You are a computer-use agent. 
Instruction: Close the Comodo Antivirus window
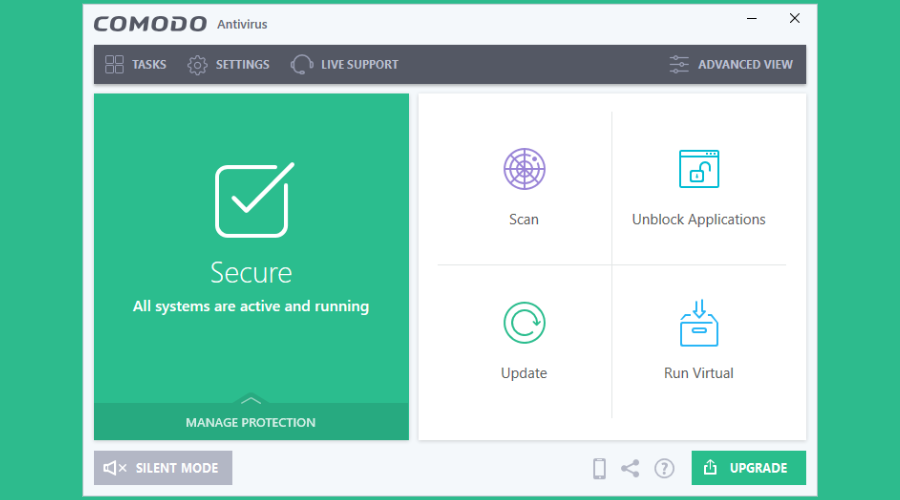coord(794,18)
